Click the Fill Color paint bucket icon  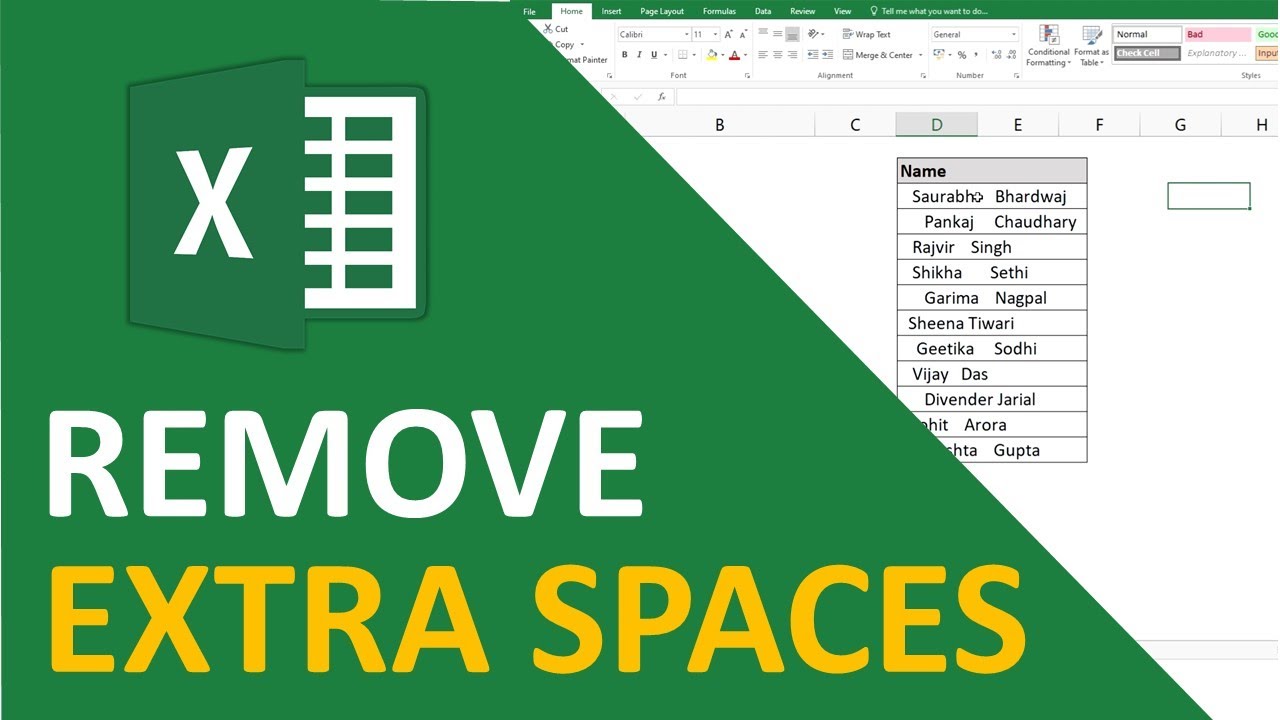712,55
